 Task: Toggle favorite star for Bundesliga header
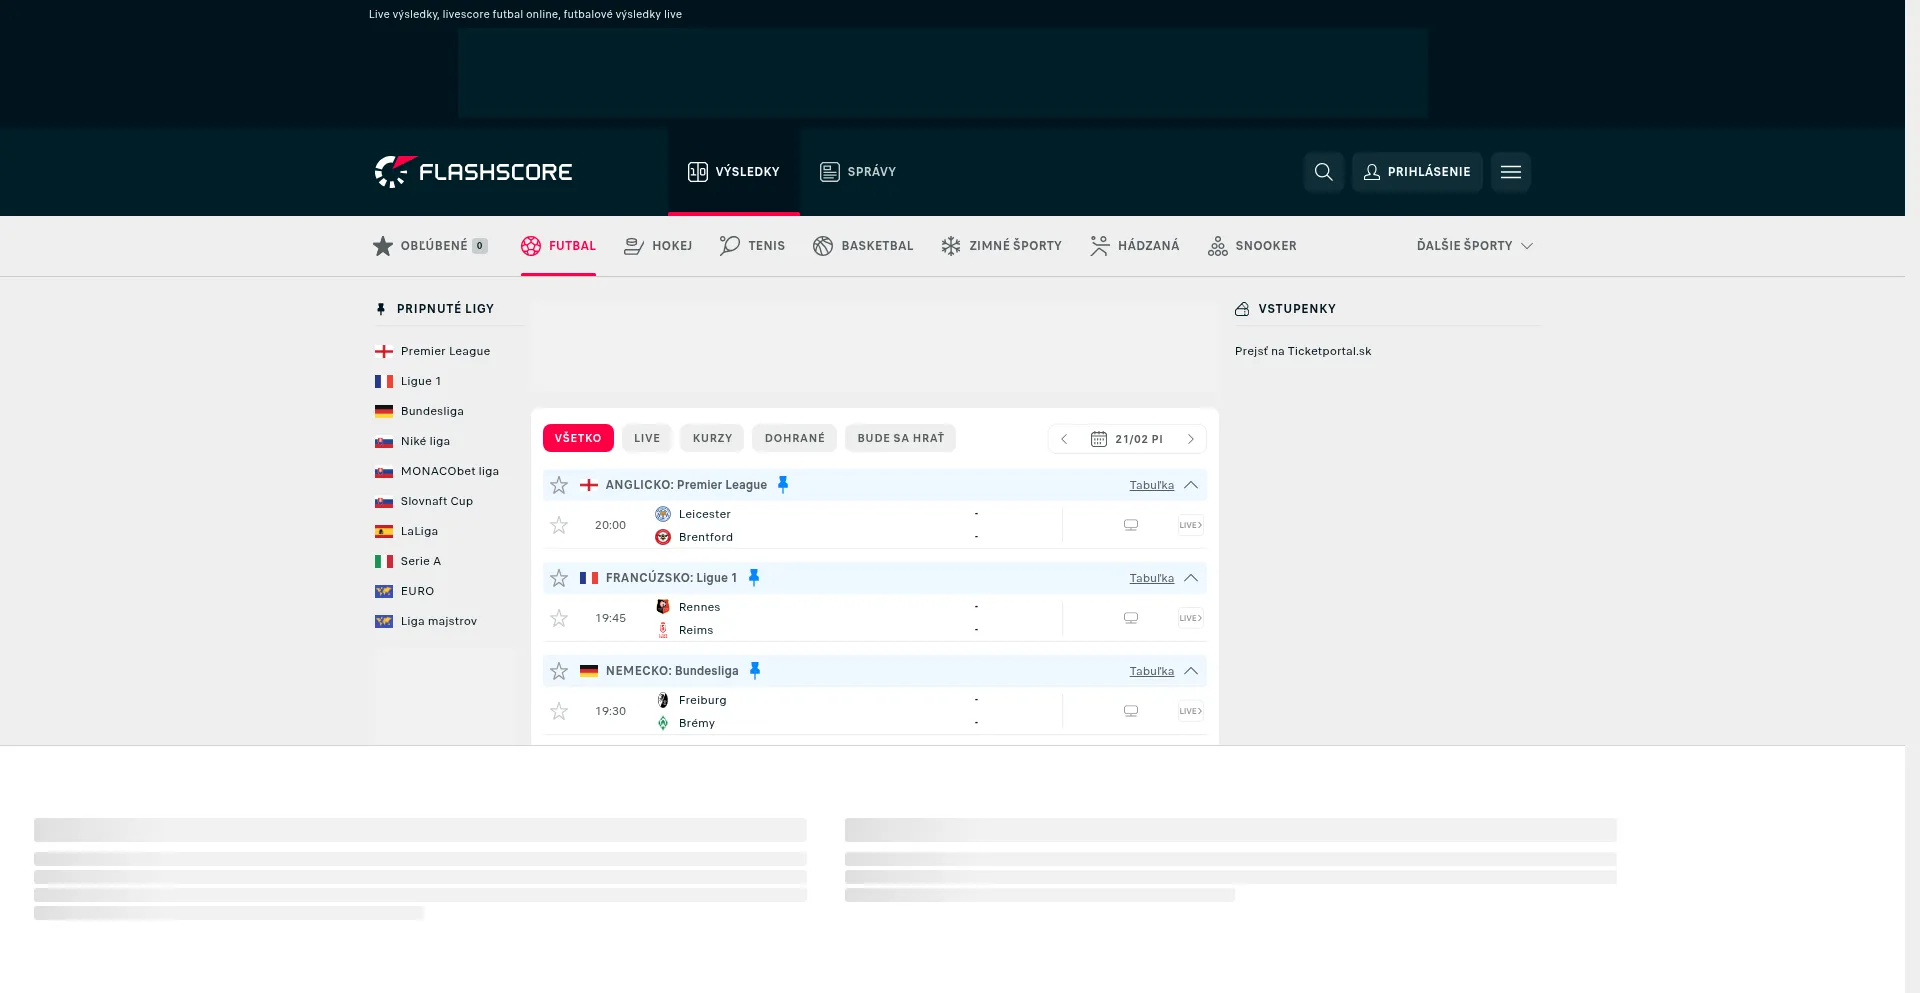559,671
